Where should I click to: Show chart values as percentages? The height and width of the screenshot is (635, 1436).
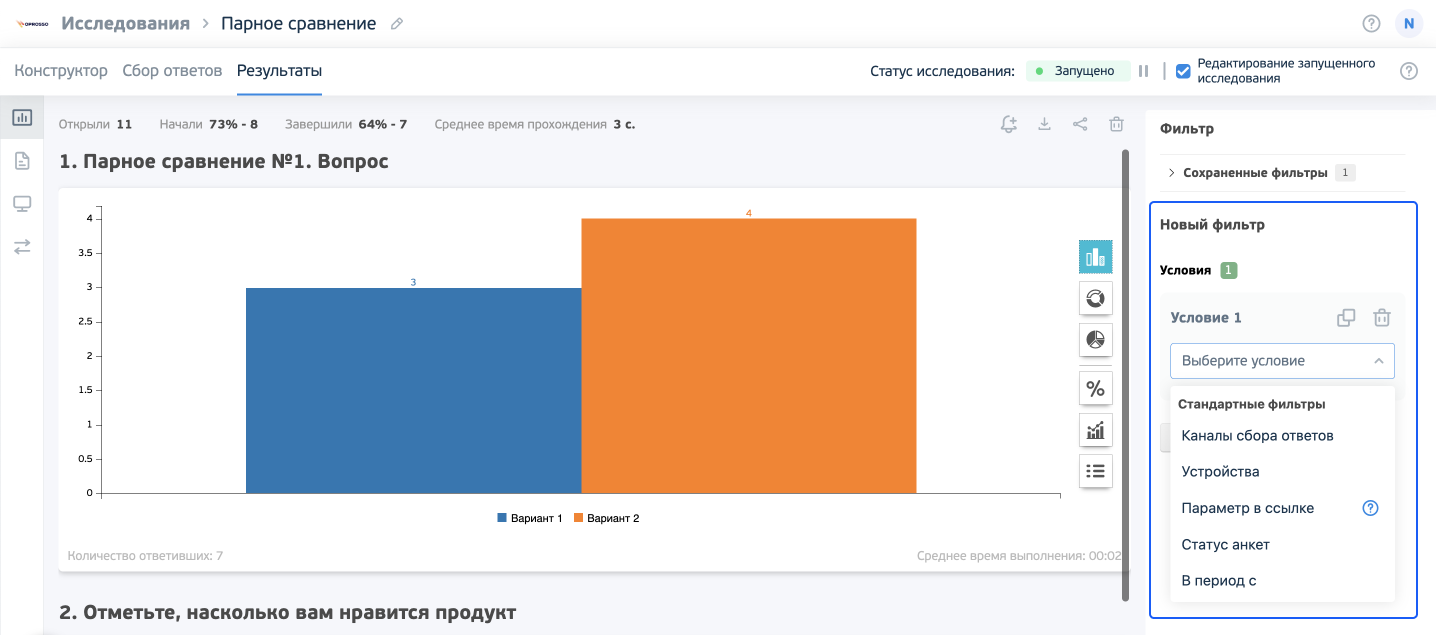click(1096, 389)
